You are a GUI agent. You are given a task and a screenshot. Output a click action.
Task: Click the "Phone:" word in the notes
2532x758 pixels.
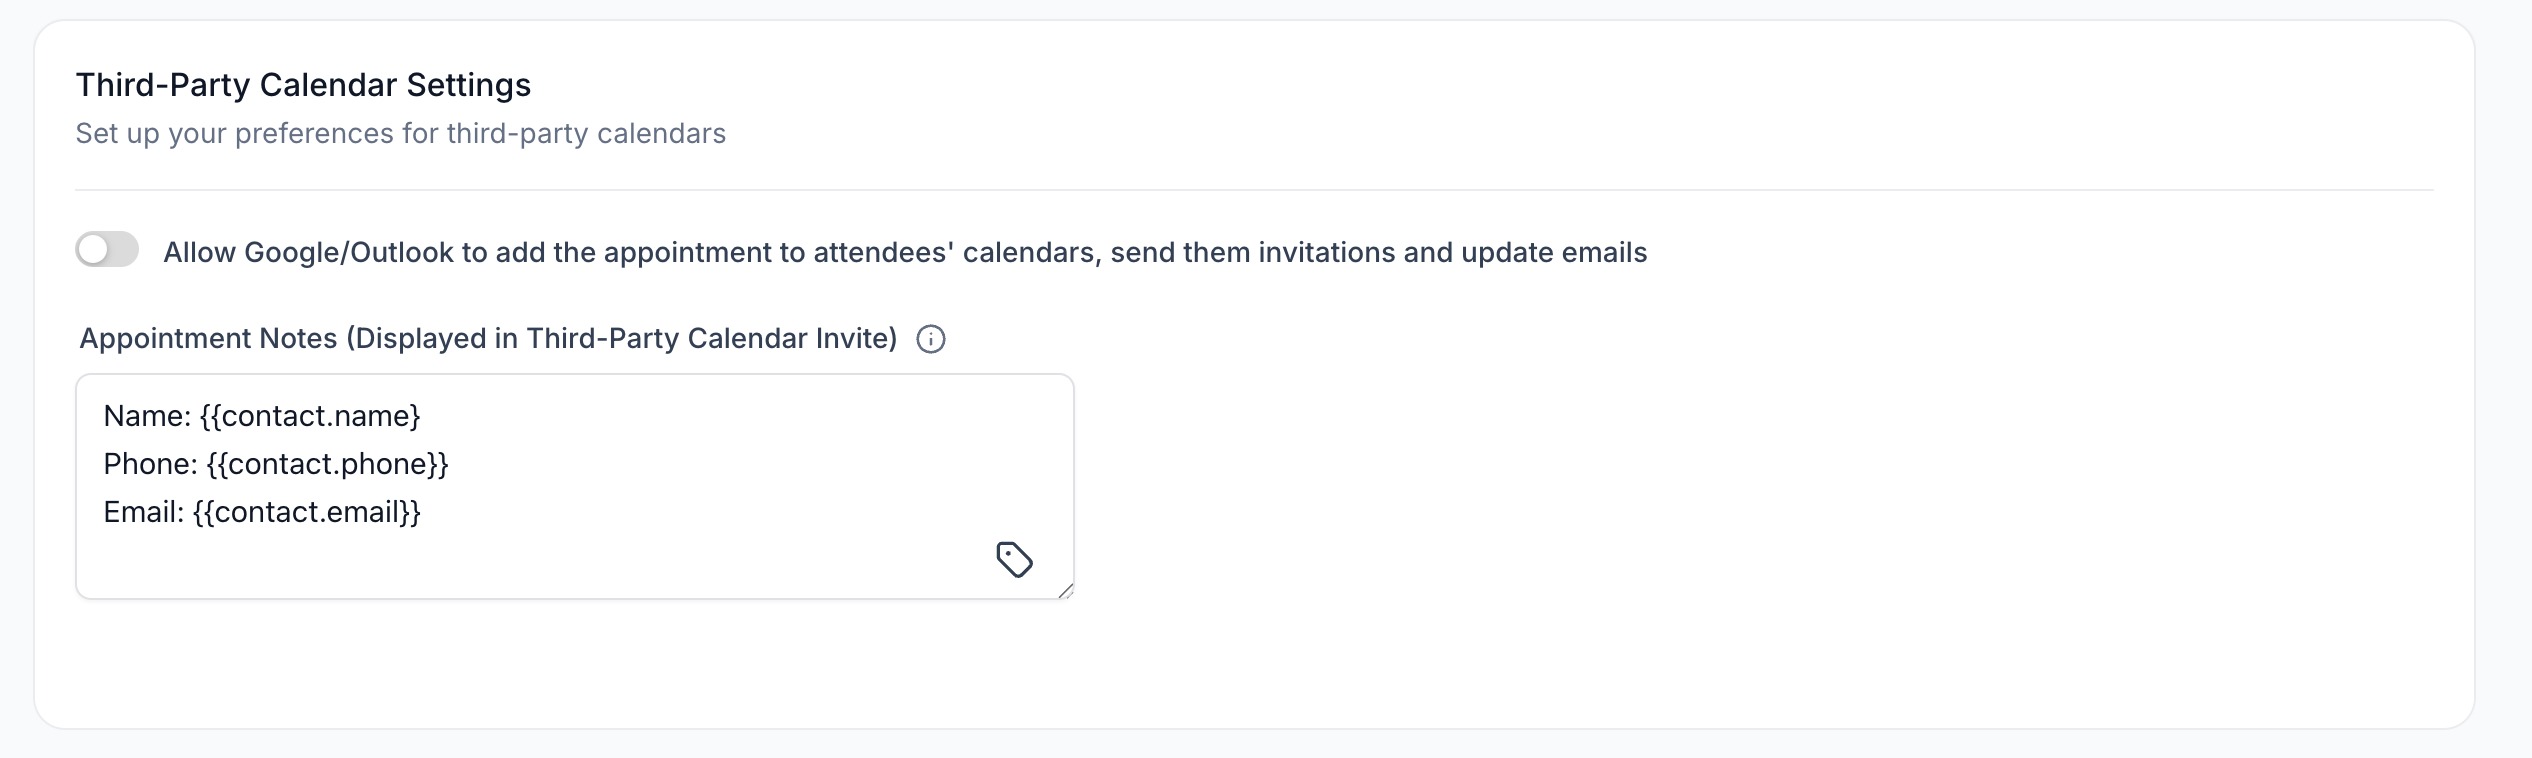(x=151, y=464)
